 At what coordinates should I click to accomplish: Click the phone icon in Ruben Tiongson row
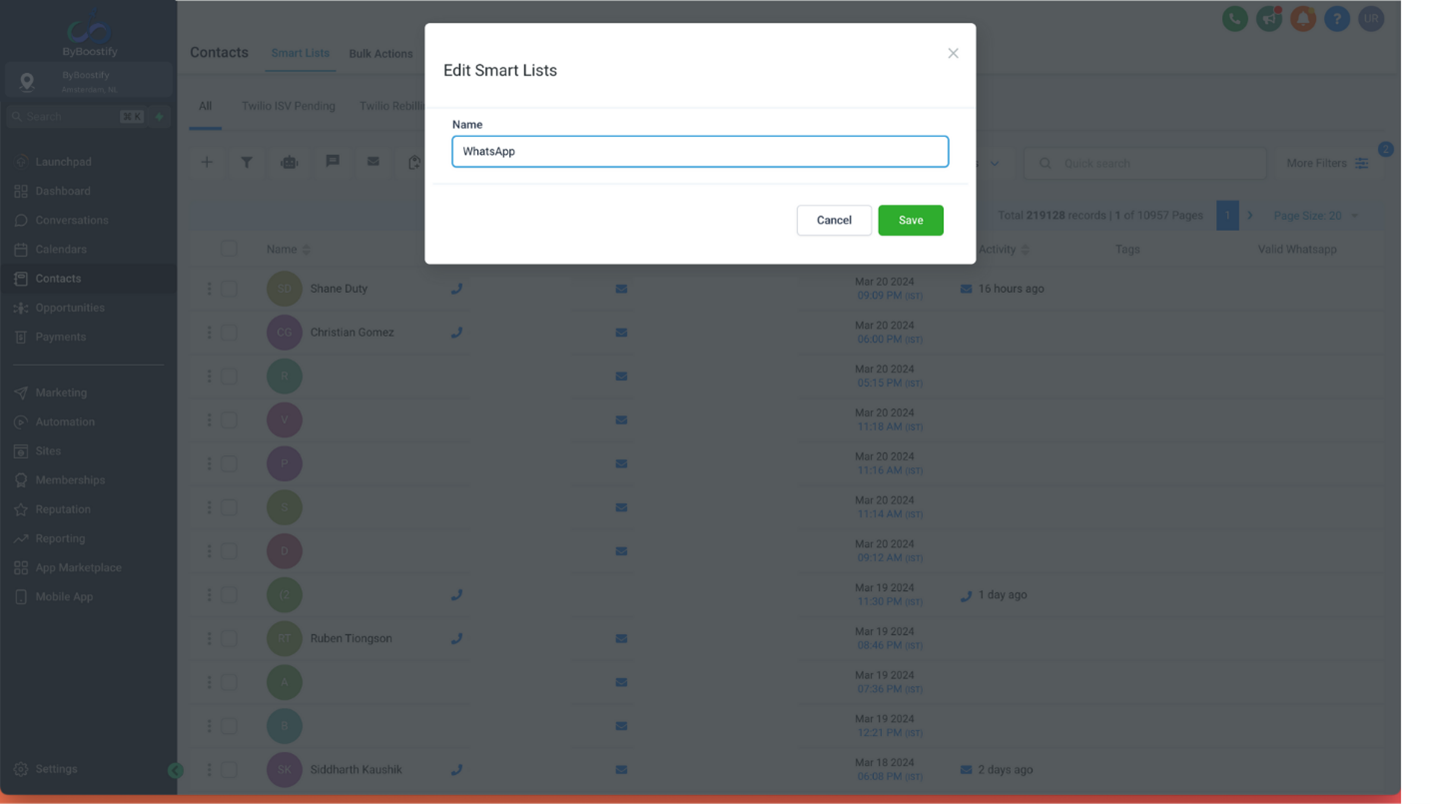tap(457, 638)
